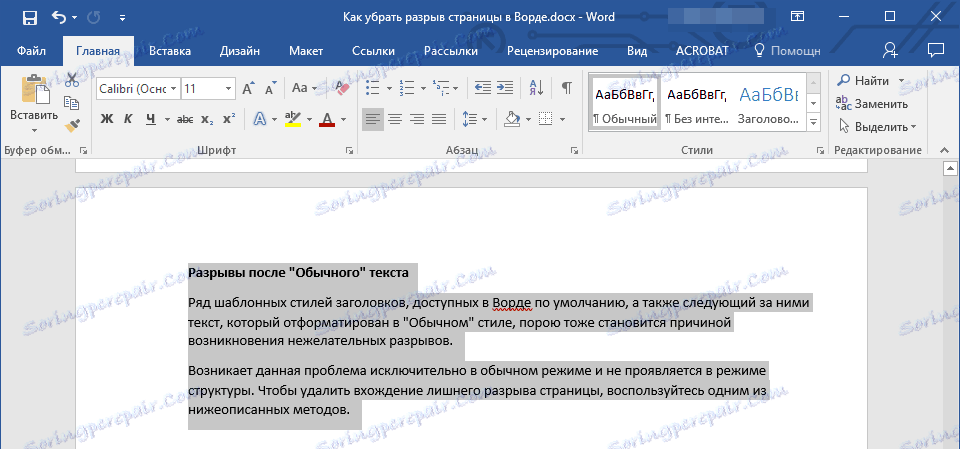960x449 pixels.
Task: Open the Рецензирование tab
Action: [x=552, y=51]
